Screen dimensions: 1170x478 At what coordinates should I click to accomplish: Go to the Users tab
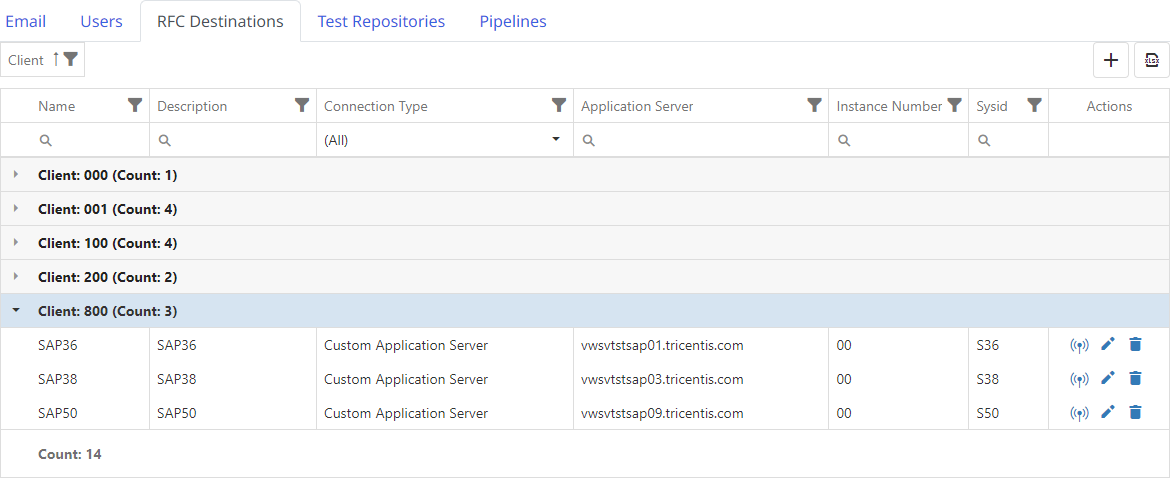point(101,21)
